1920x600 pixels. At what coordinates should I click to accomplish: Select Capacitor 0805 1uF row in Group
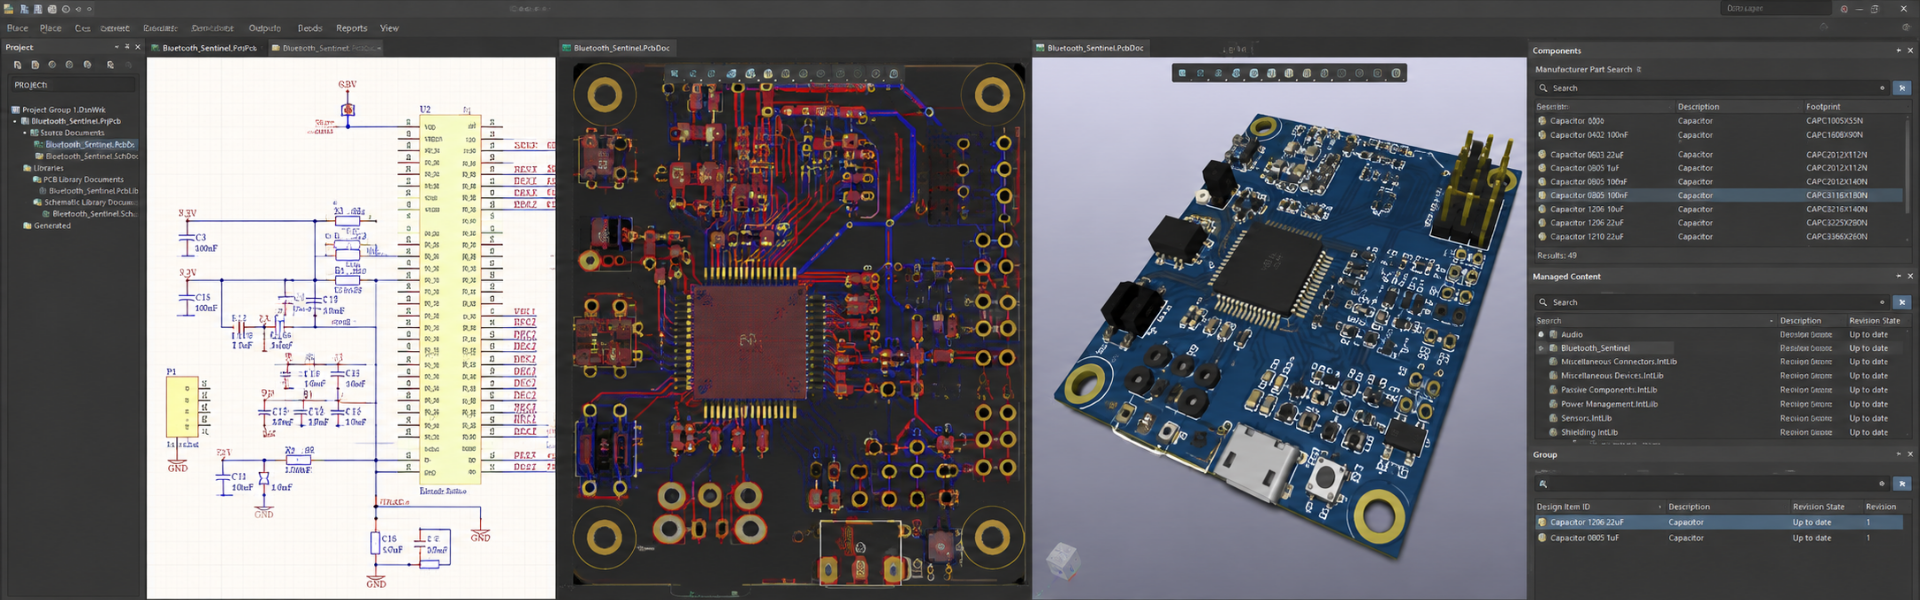tap(1719, 538)
